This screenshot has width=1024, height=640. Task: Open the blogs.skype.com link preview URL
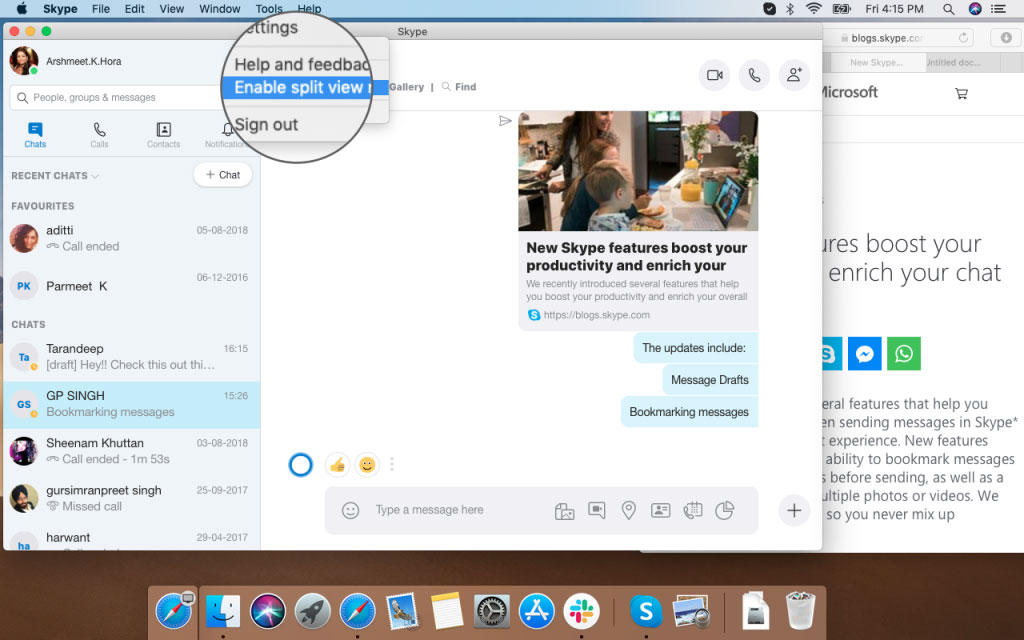coord(596,315)
